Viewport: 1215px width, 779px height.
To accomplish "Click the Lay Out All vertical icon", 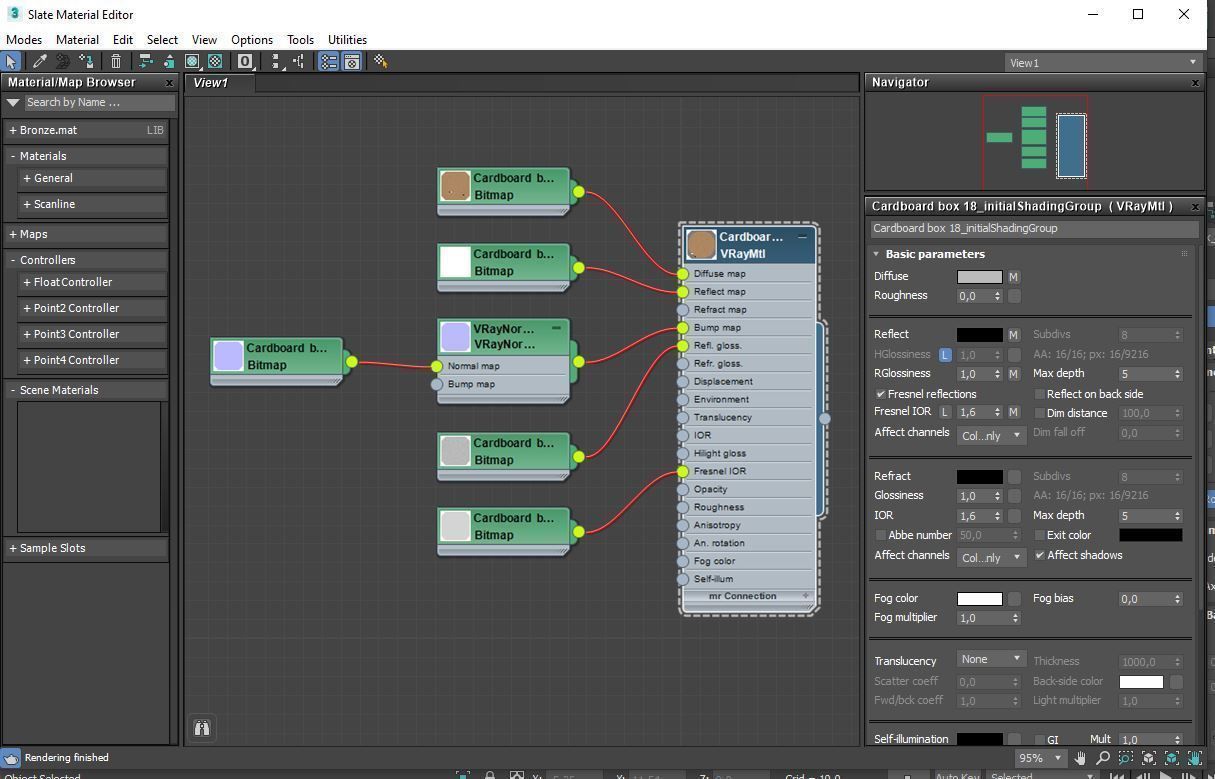I will pyautogui.click(x=277, y=61).
